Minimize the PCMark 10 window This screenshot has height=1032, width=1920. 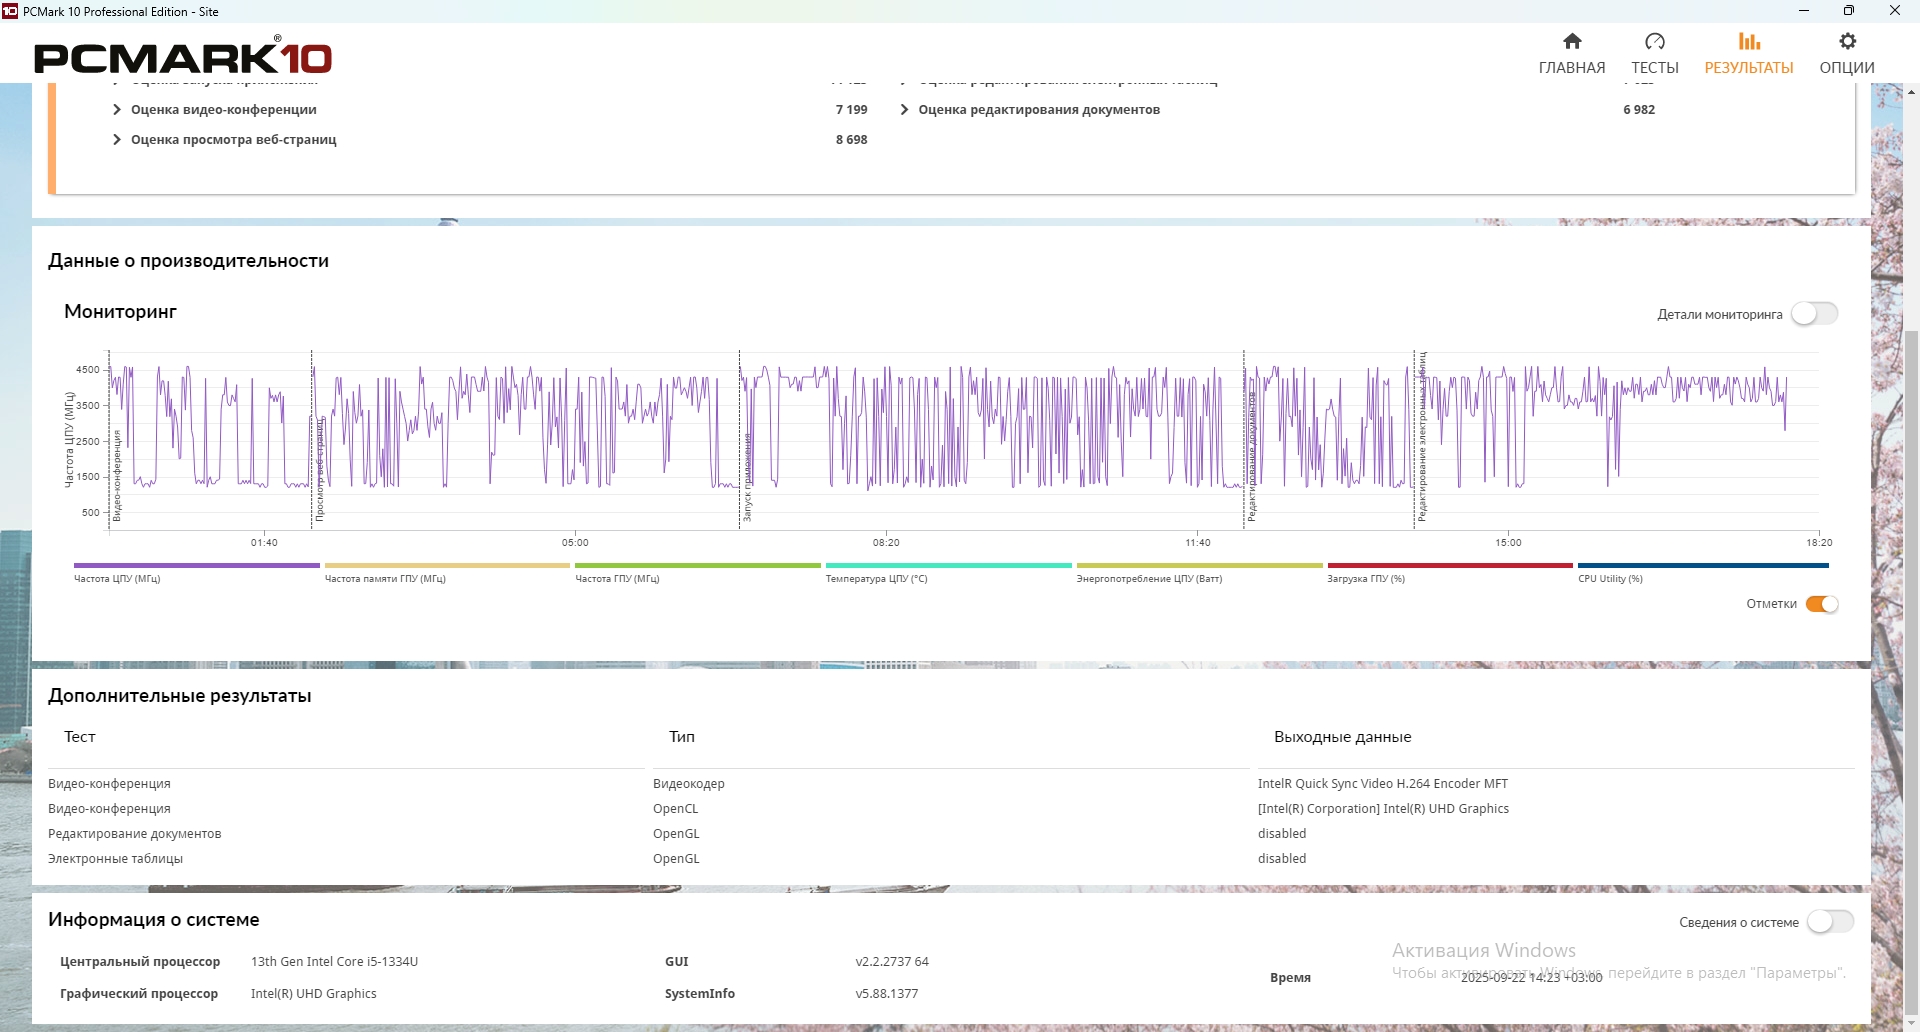tap(1804, 11)
